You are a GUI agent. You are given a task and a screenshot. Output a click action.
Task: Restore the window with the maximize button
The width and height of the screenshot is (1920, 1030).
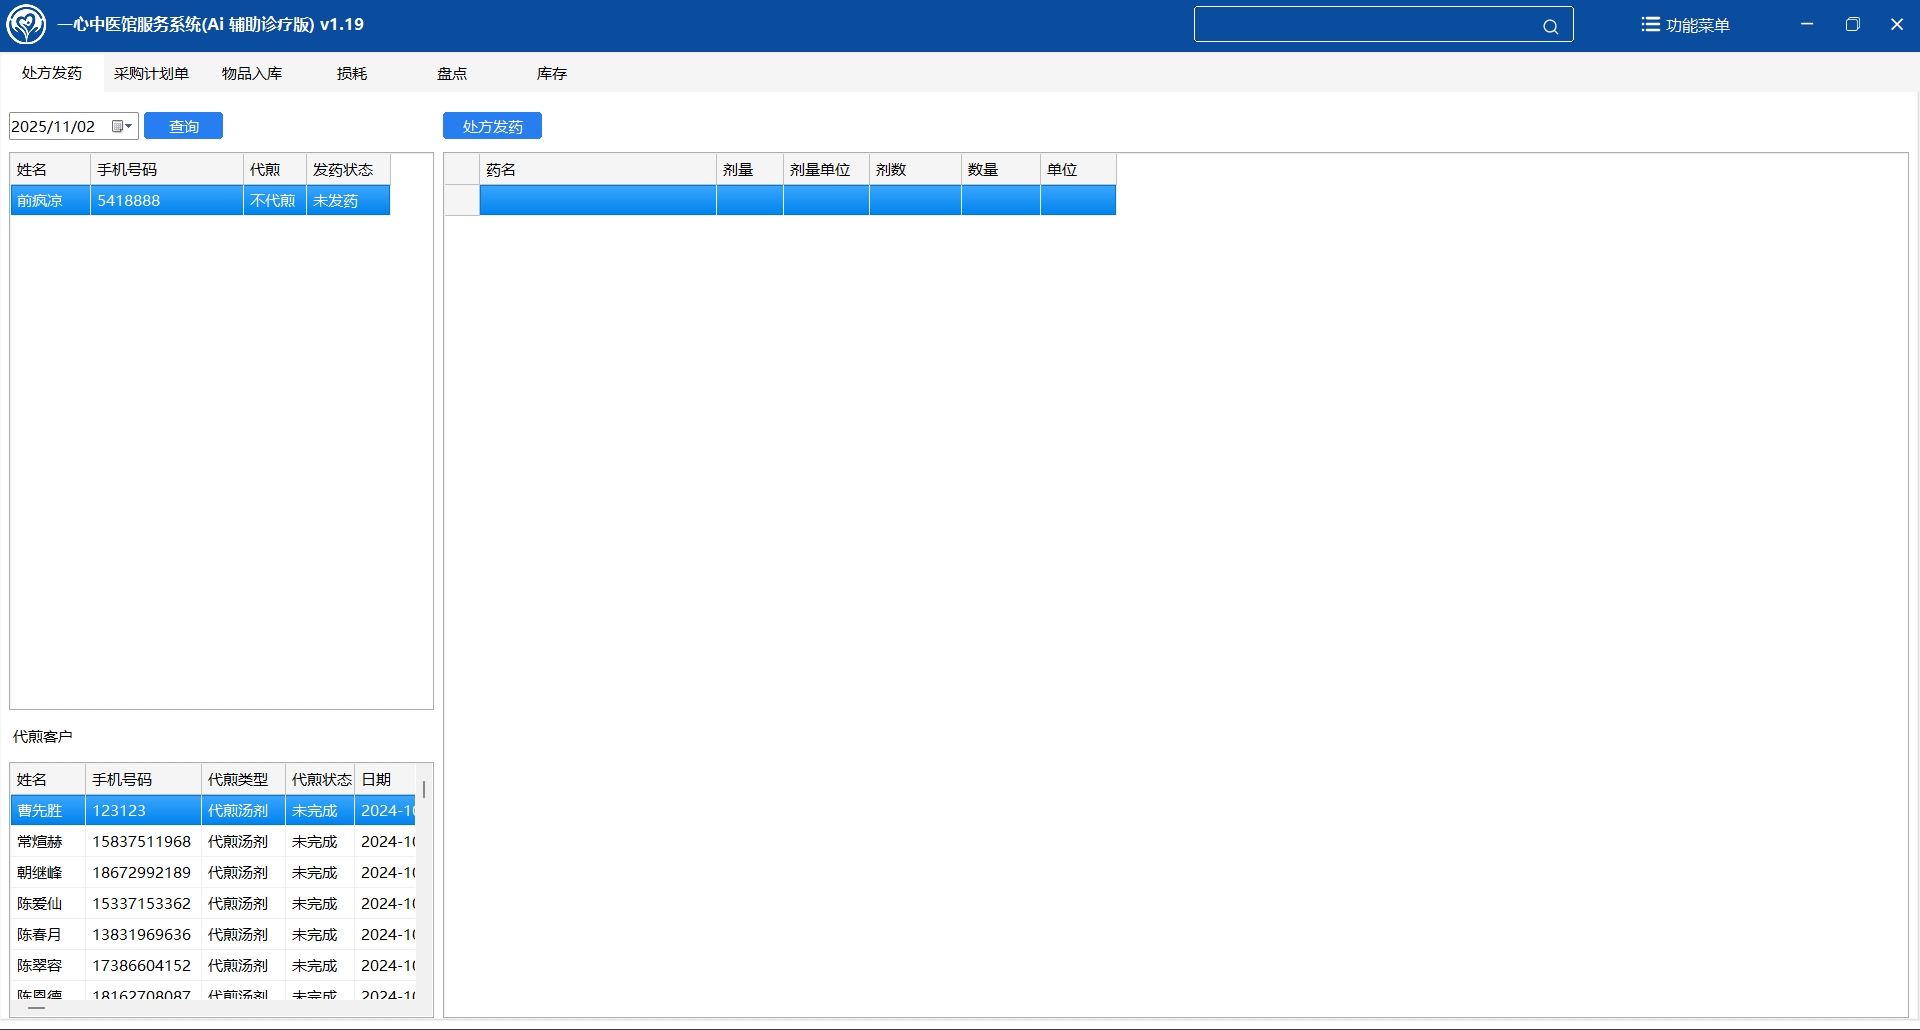point(1852,25)
